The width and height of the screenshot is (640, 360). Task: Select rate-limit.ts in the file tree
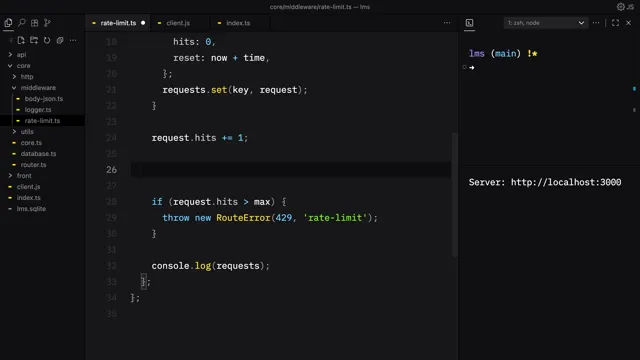(x=42, y=121)
